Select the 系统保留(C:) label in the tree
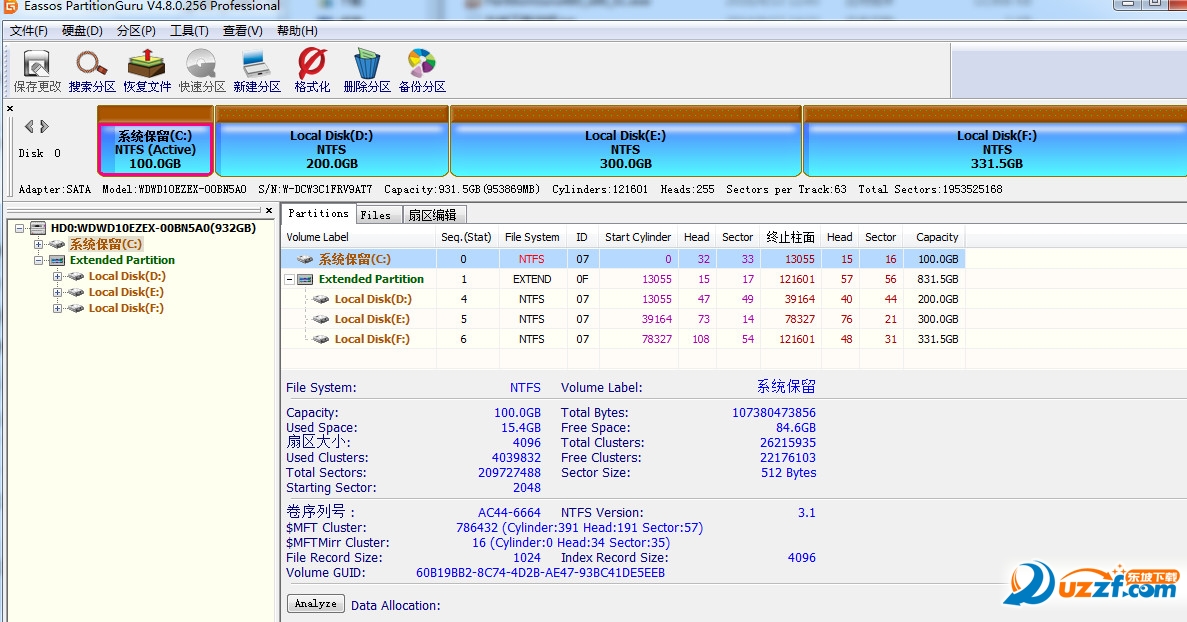1187x622 pixels. (105, 244)
